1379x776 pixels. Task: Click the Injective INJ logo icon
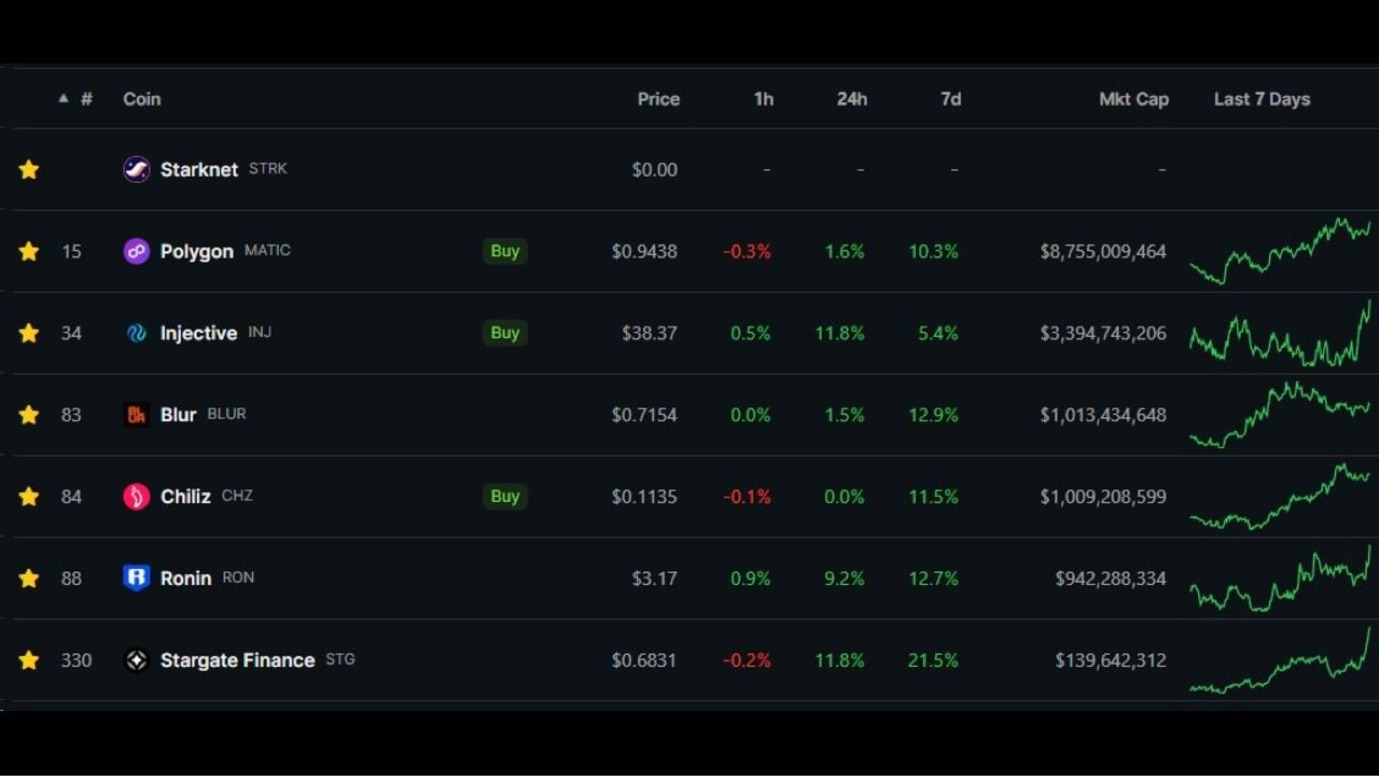136,333
